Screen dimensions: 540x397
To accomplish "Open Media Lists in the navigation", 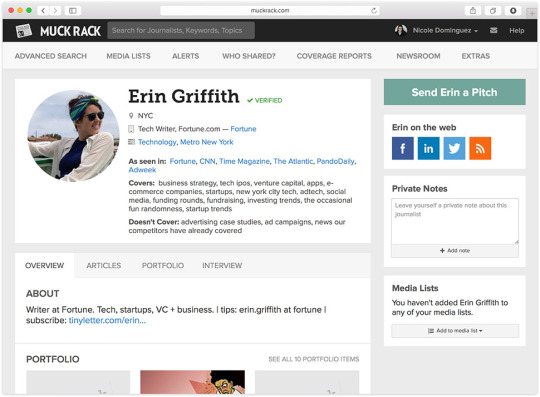I will [128, 56].
